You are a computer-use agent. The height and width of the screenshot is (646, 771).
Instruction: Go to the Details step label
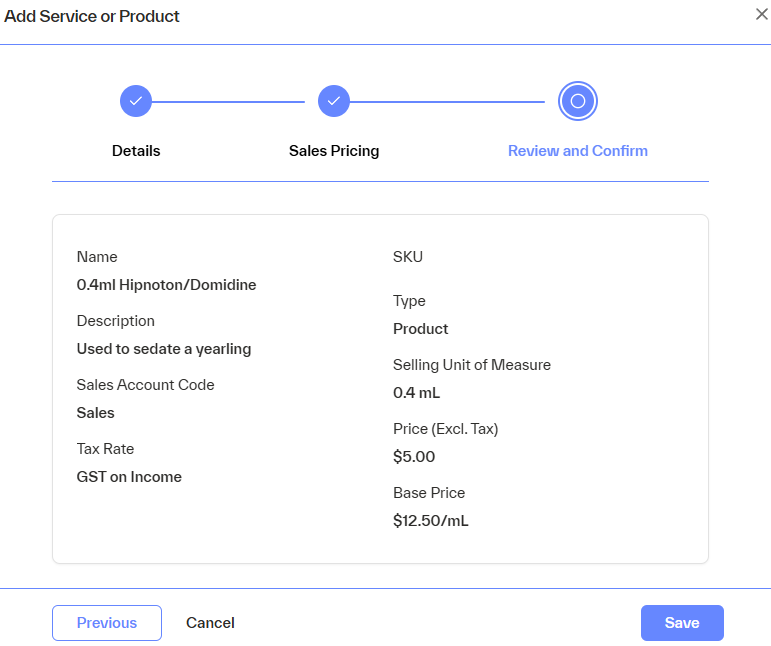click(136, 151)
